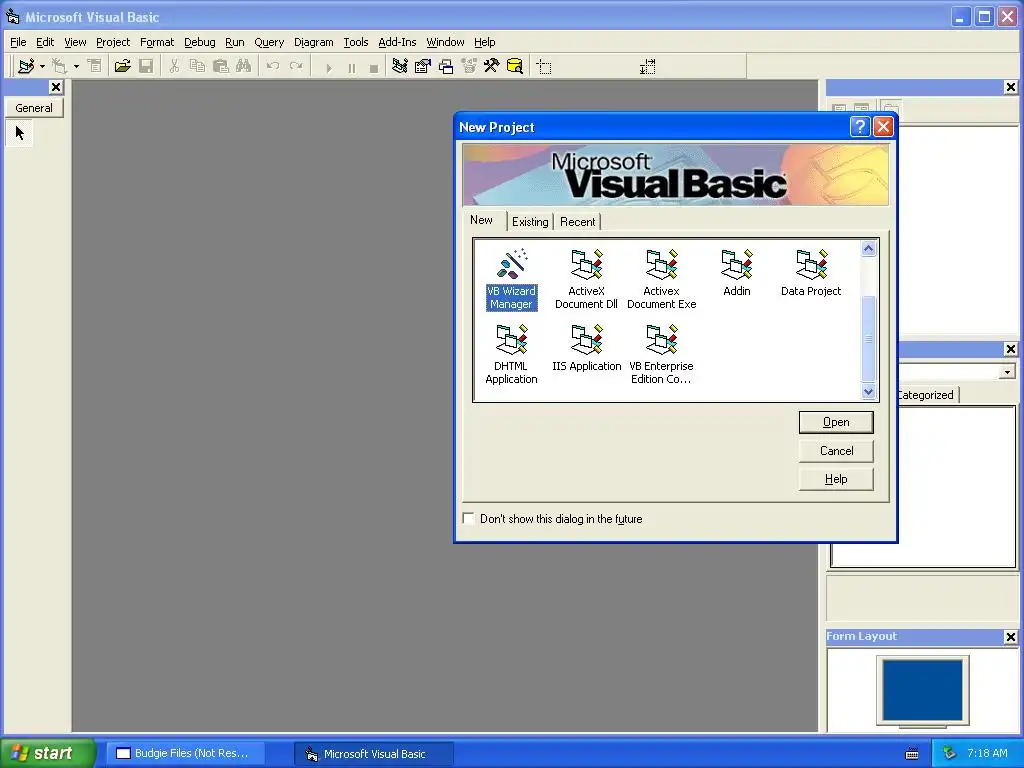The width and height of the screenshot is (1024, 768).
Task: Click the question mark help button in dialog title
Action: click(x=860, y=127)
